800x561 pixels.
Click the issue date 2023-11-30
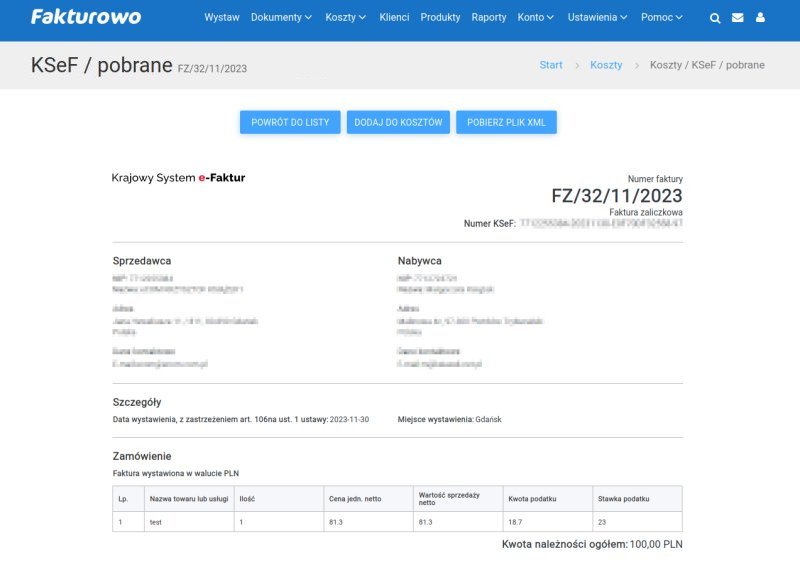pyautogui.click(x=349, y=419)
